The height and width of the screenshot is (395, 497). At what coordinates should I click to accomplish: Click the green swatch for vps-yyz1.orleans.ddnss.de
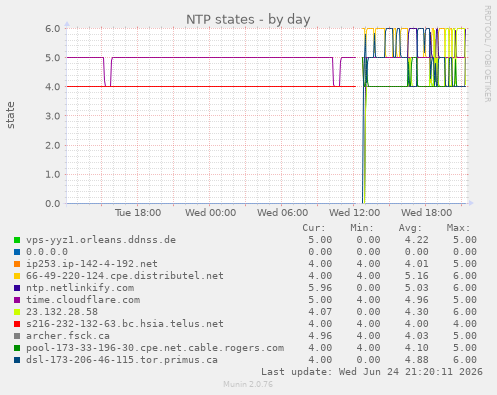pyautogui.click(x=17, y=240)
